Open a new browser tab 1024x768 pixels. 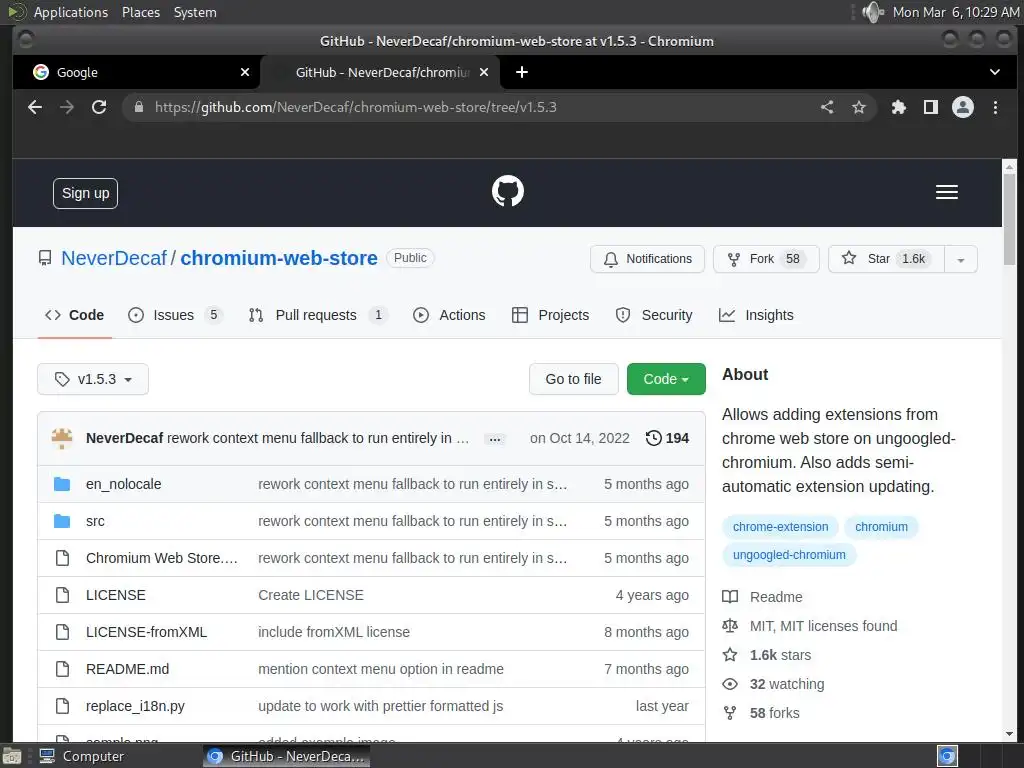pos(522,72)
